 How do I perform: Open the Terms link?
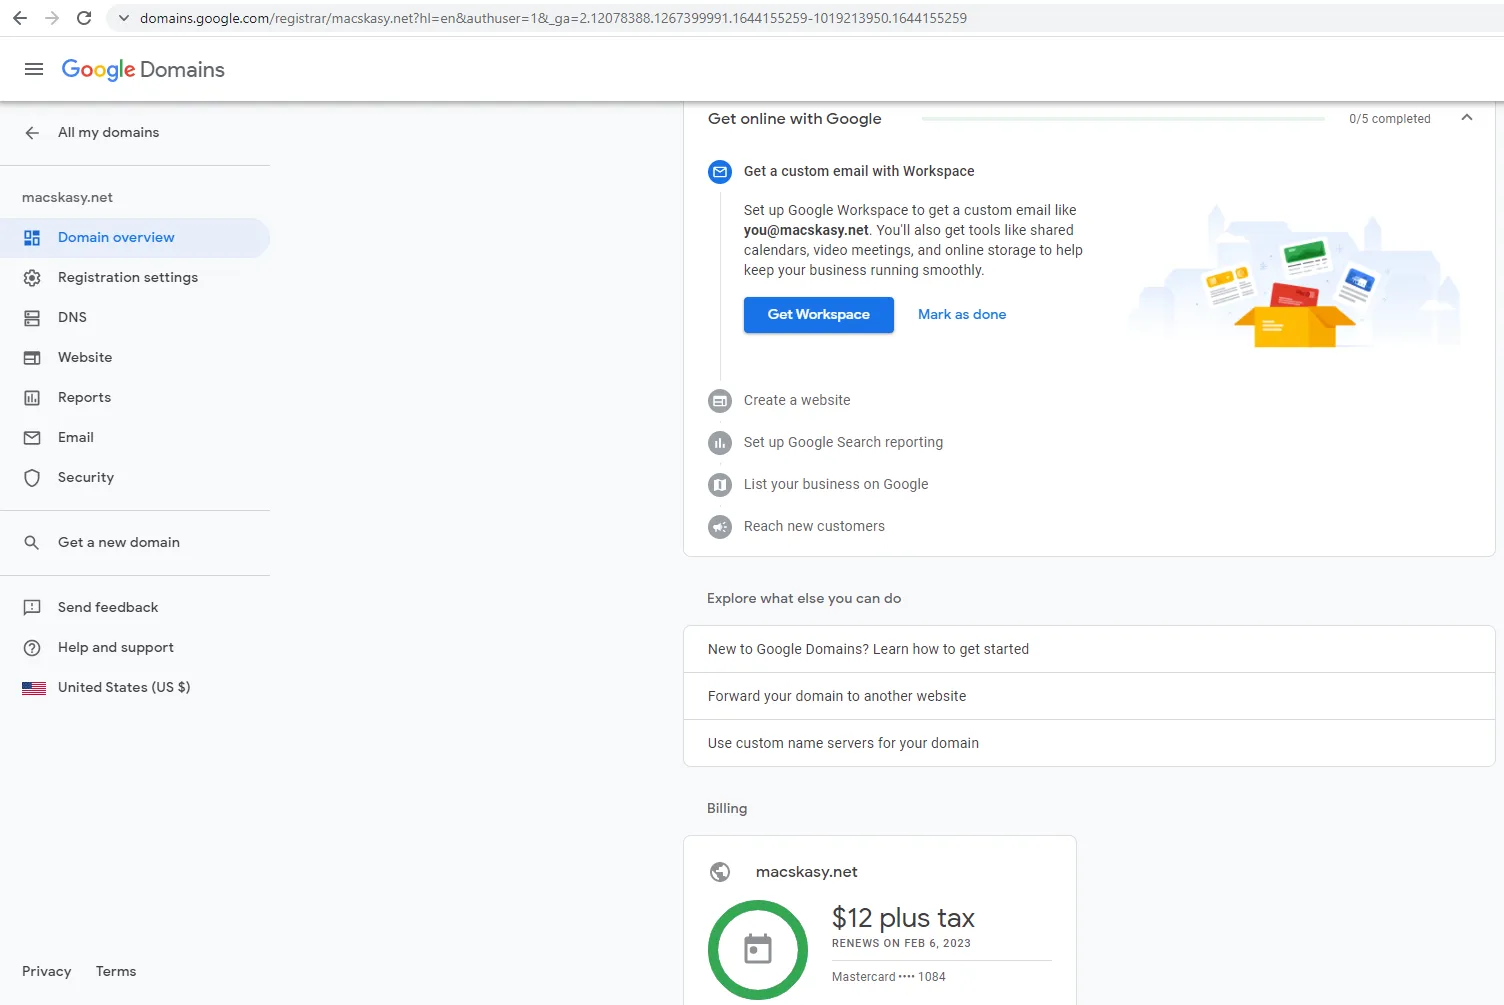point(116,971)
